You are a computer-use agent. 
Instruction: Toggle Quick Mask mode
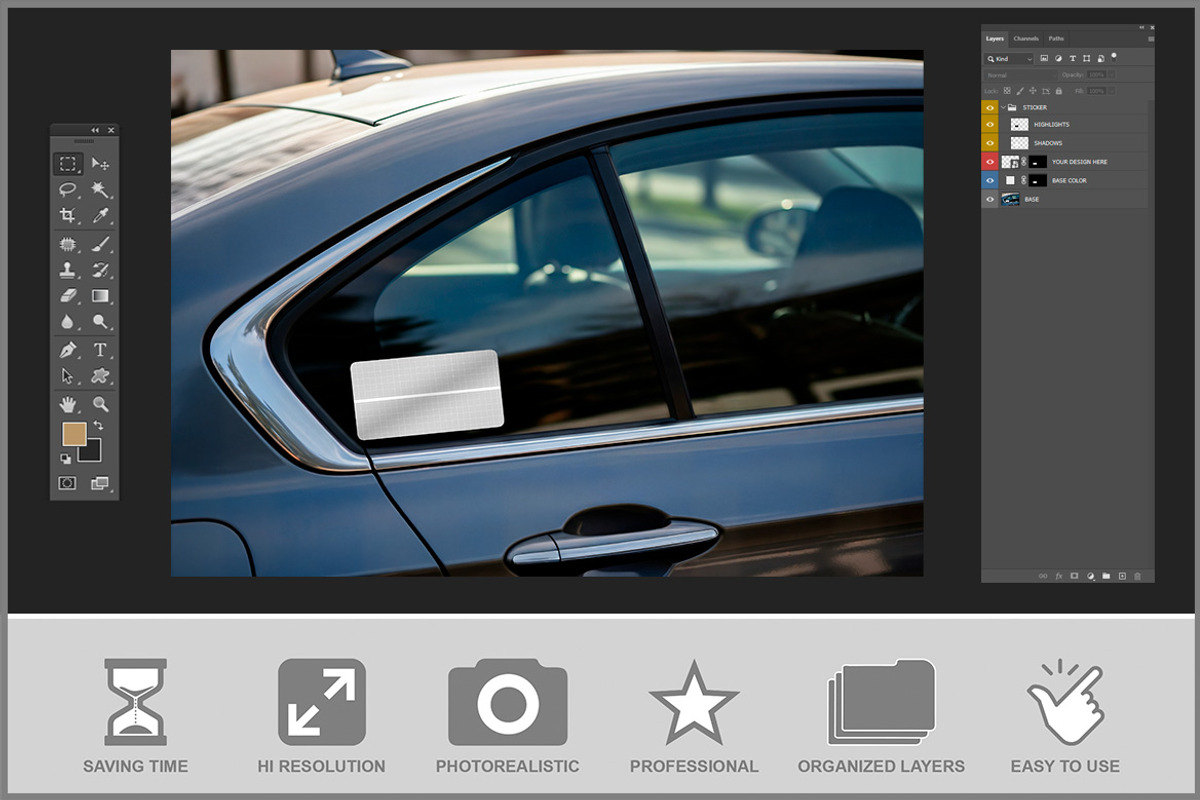click(67, 483)
